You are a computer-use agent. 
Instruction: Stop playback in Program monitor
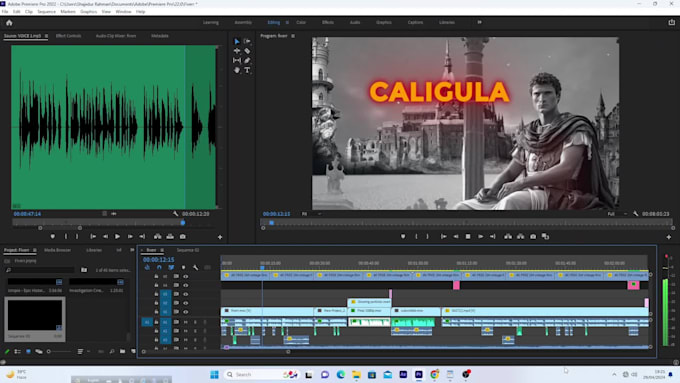(468, 236)
